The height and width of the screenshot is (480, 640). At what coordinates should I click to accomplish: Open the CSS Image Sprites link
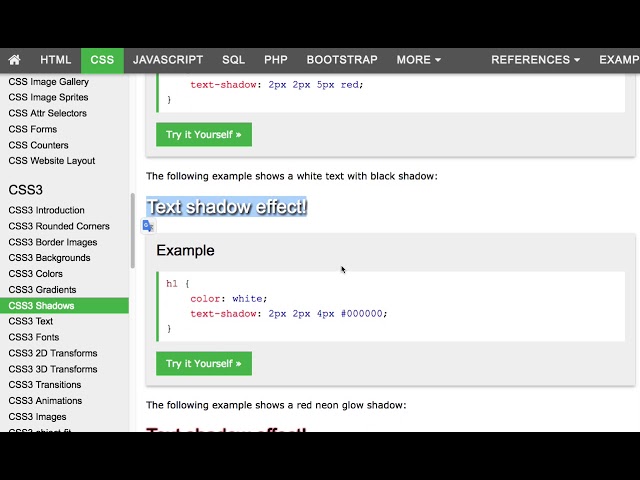point(48,98)
